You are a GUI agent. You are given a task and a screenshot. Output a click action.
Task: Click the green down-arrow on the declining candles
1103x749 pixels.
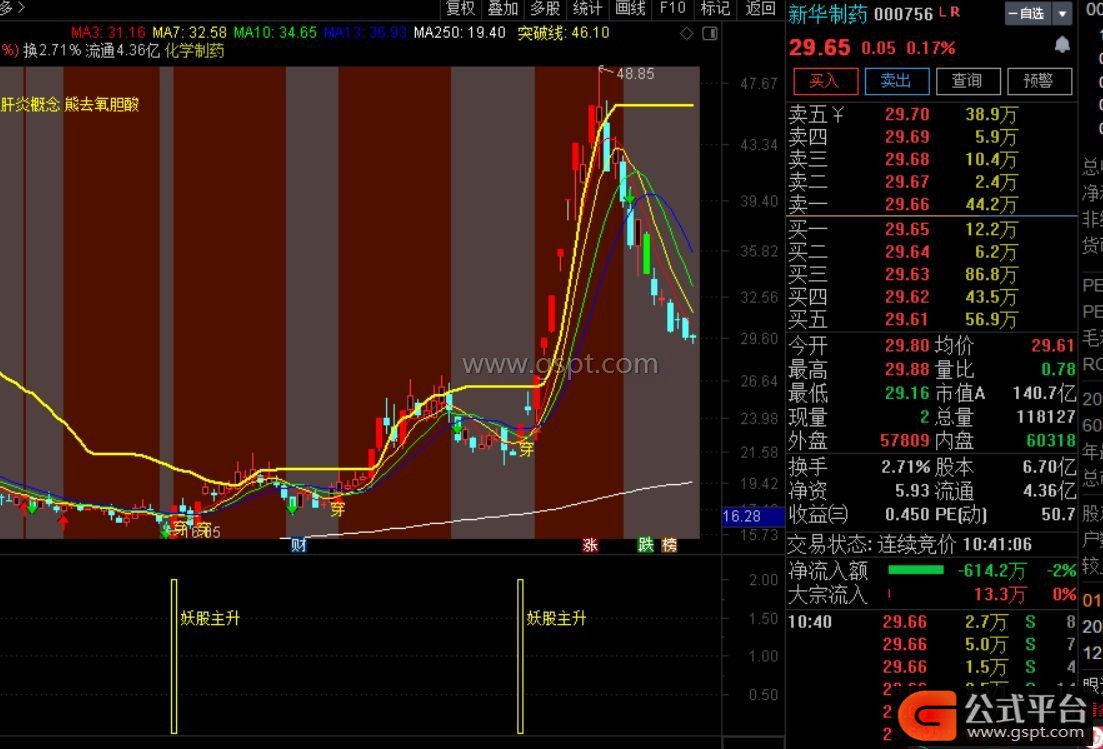coord(630,198)
